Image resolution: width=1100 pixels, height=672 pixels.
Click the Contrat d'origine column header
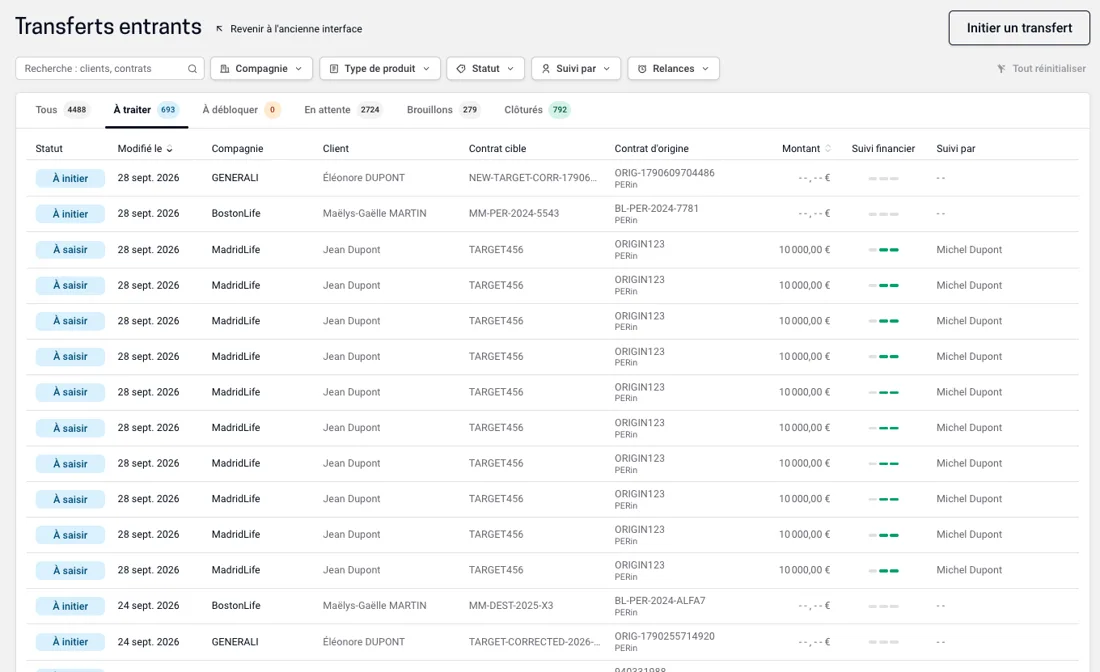click(x=652, y=149)
